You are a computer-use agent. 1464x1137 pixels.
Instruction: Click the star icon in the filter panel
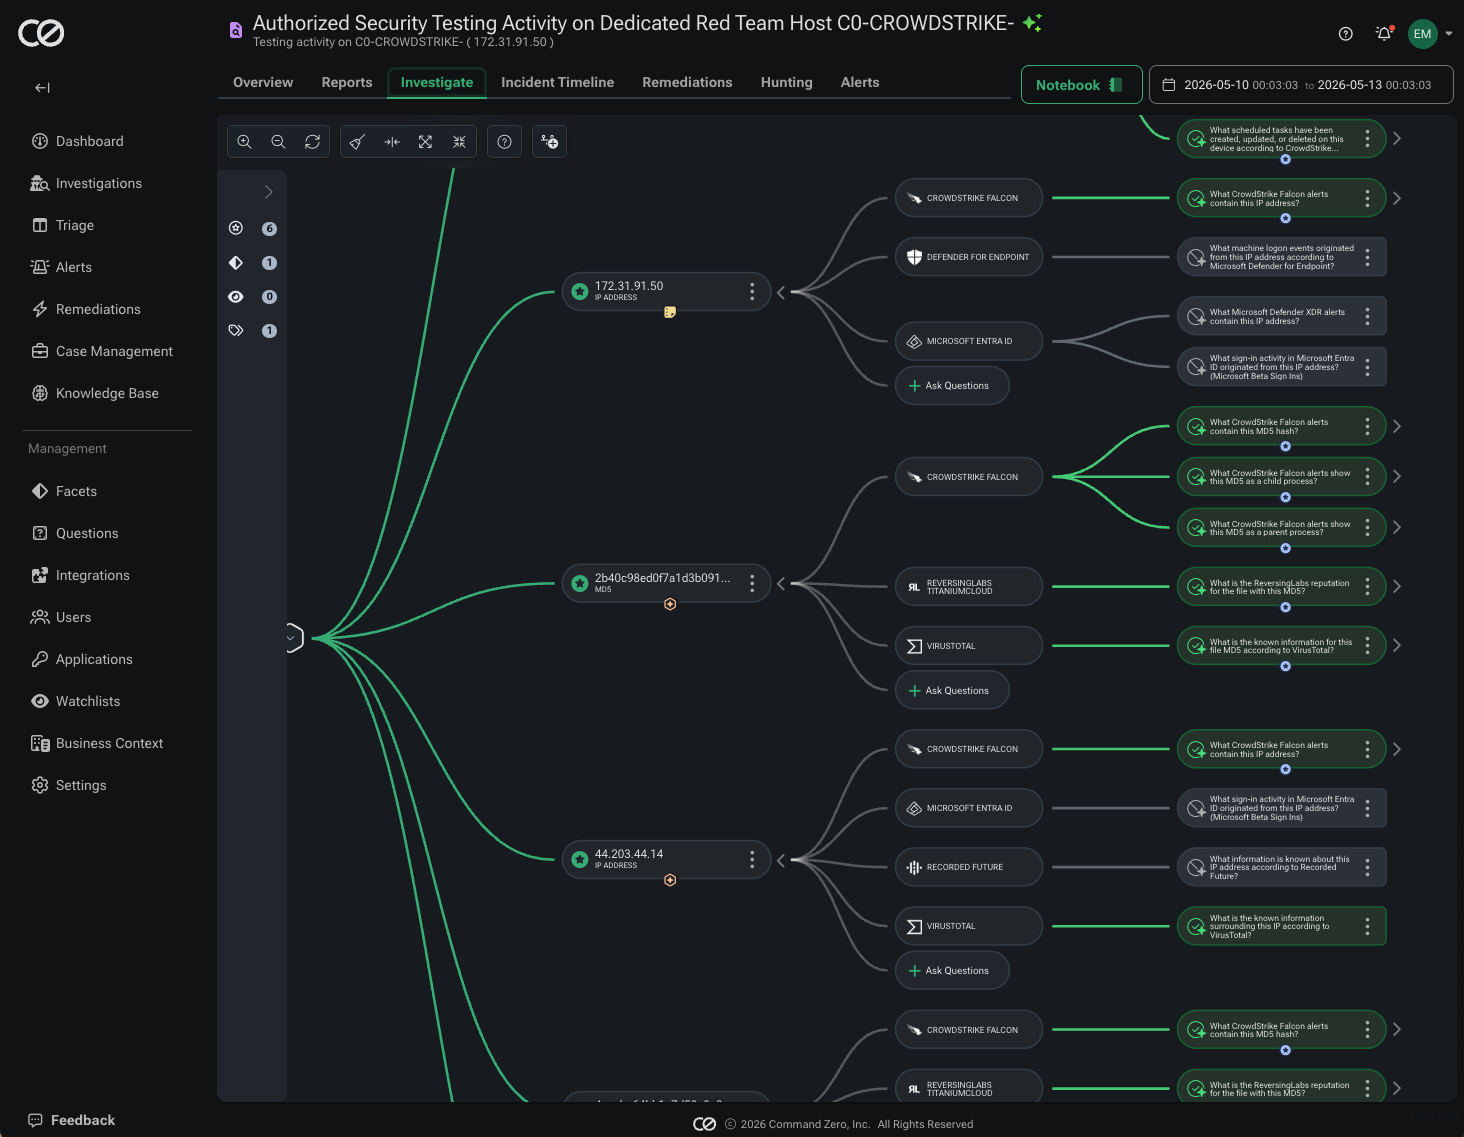click(x=236, y=228)
